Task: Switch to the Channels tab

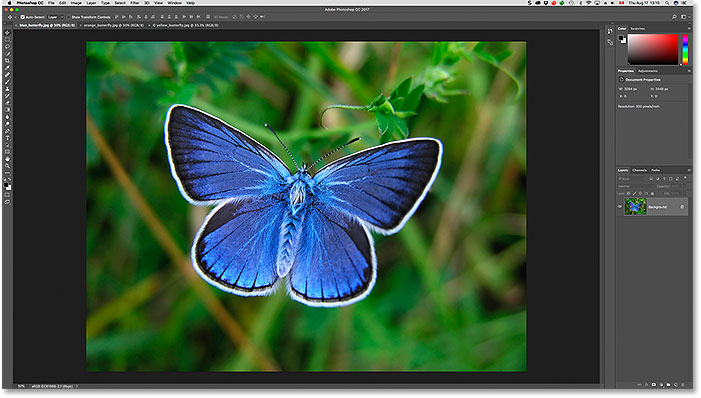Action: [639, 170]
